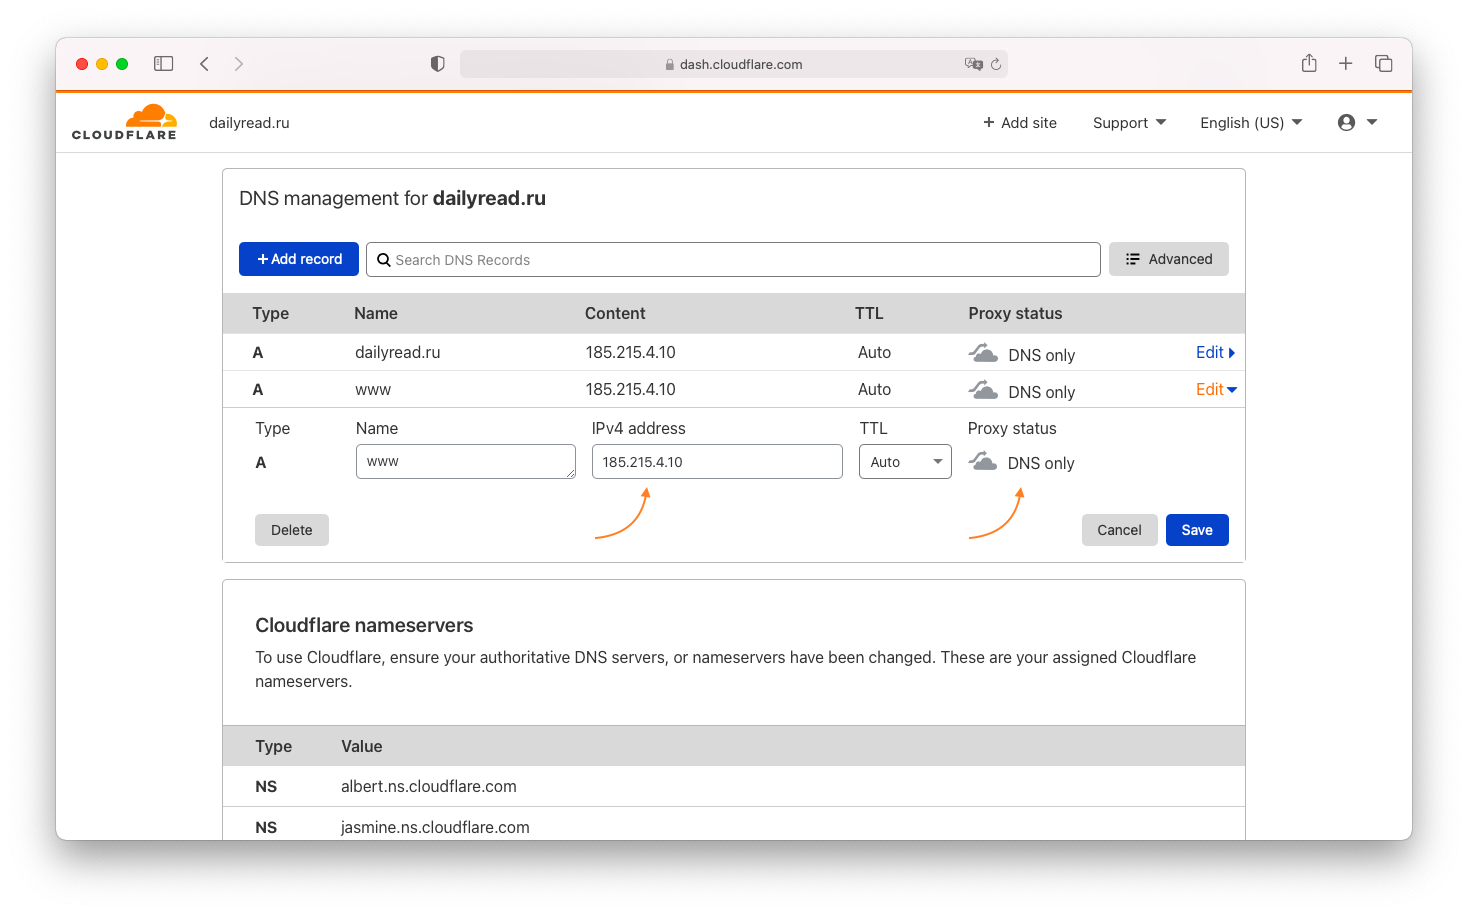The width and height of the screenshot is (1468, 914).
Task: Go forward with the browser forward arrow
Action: (239, 64)
